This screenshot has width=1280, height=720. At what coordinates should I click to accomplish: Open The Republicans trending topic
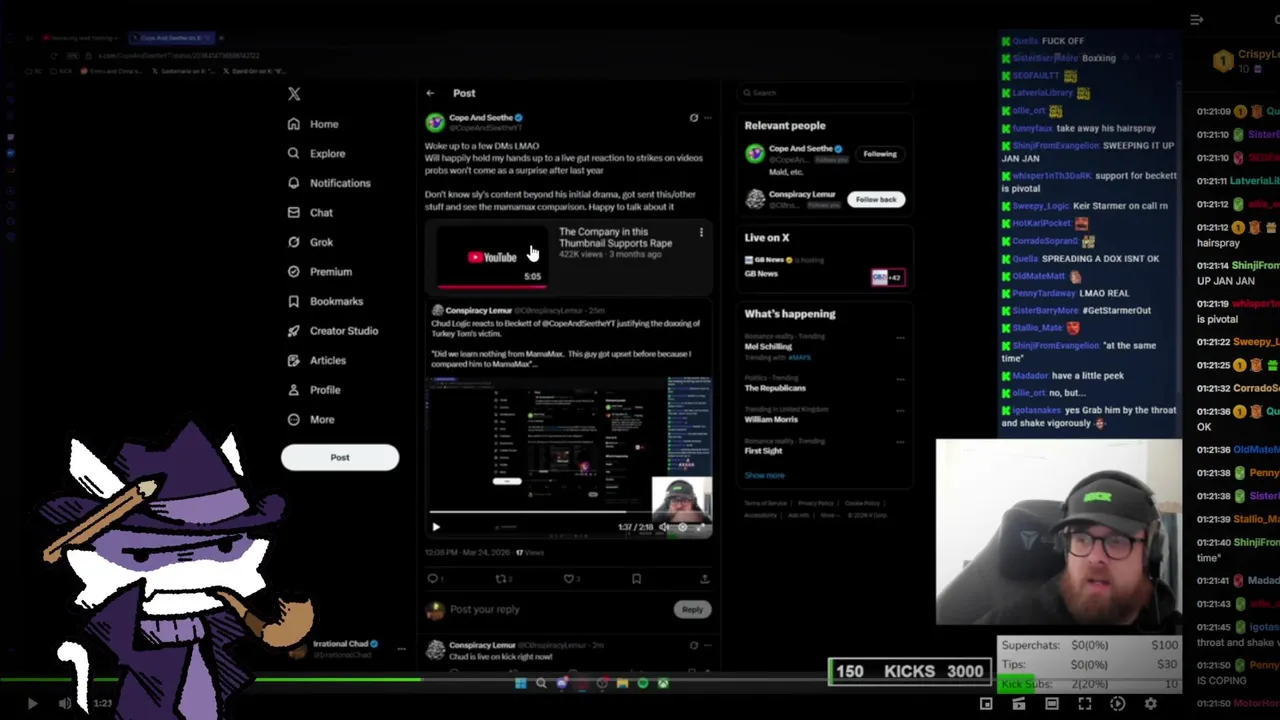pyautogui.click(x=775, y=388)
